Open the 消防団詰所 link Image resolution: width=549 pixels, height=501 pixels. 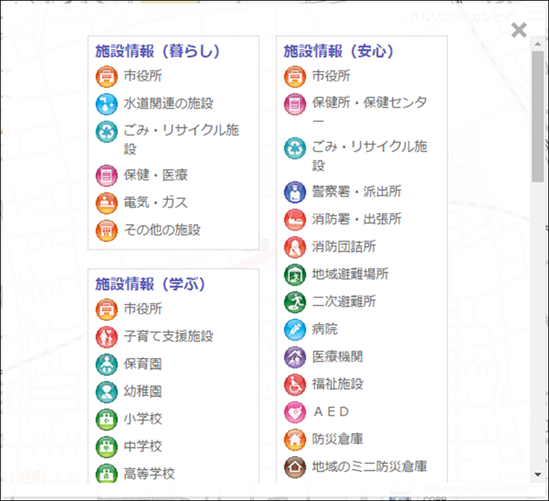344,247
